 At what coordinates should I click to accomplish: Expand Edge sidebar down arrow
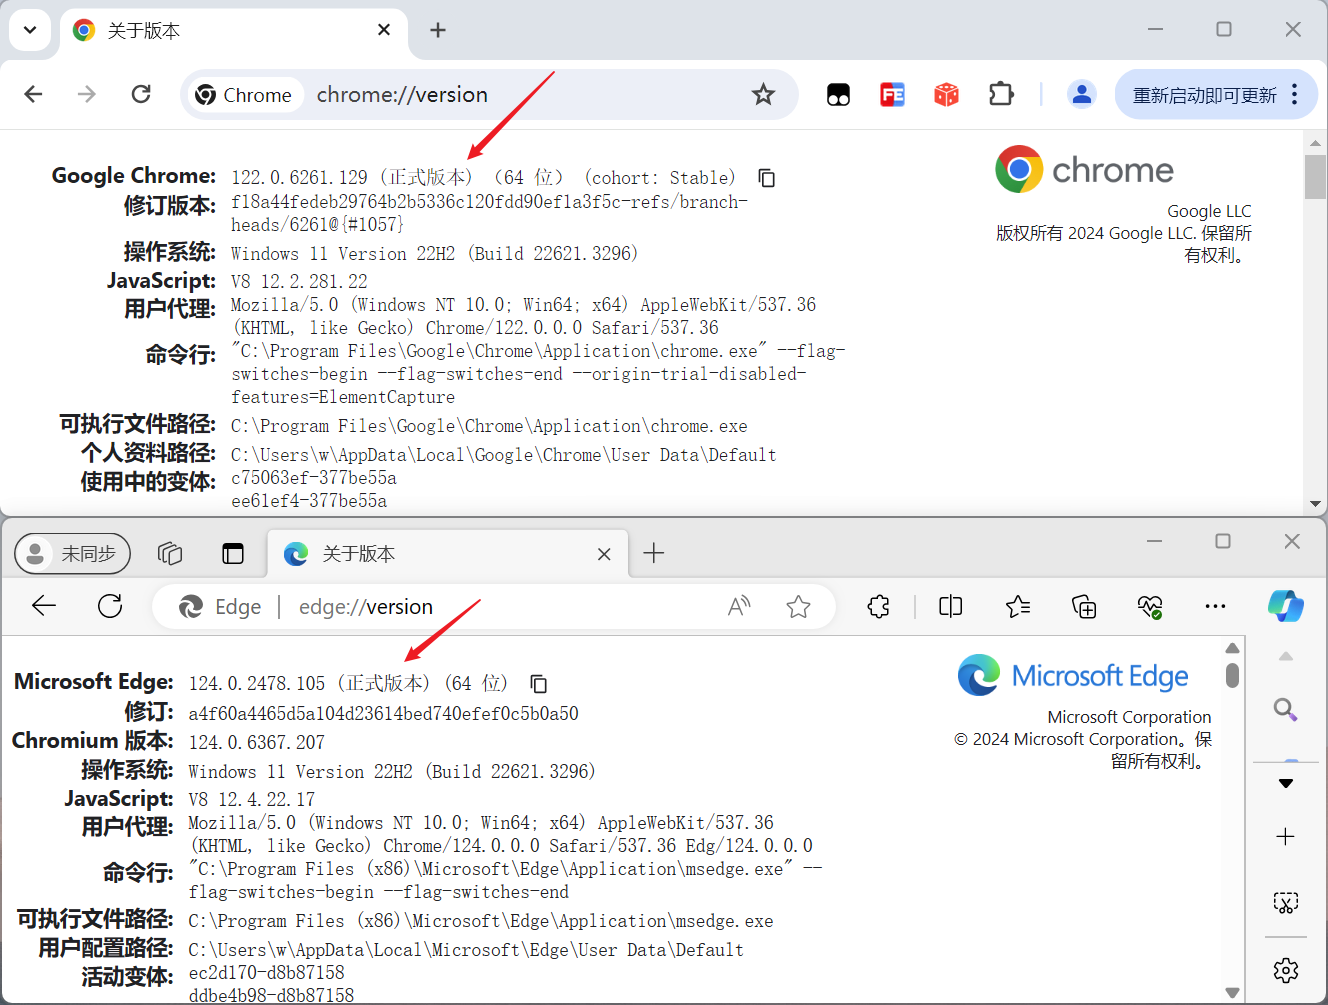[1286, 783]
